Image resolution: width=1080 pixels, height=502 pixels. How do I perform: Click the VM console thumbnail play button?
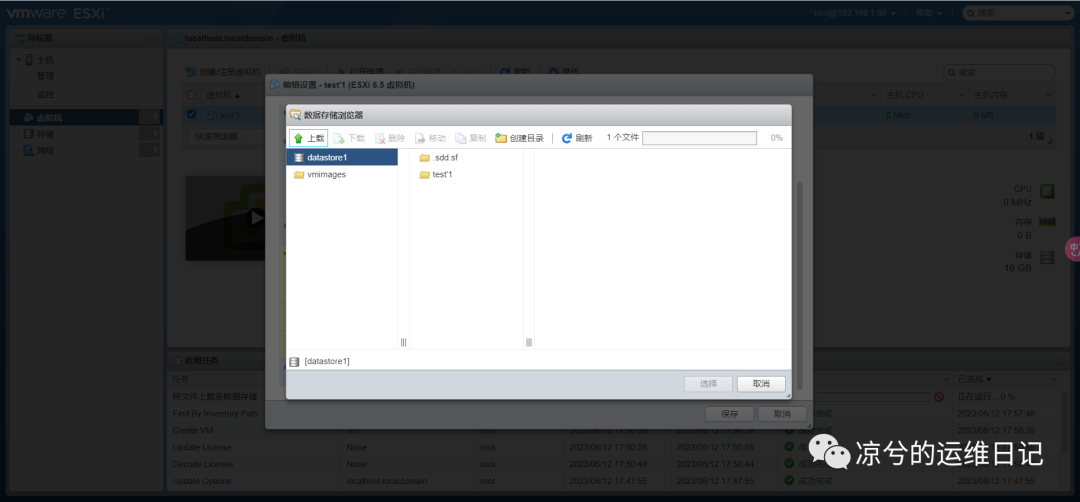point(257,218)
